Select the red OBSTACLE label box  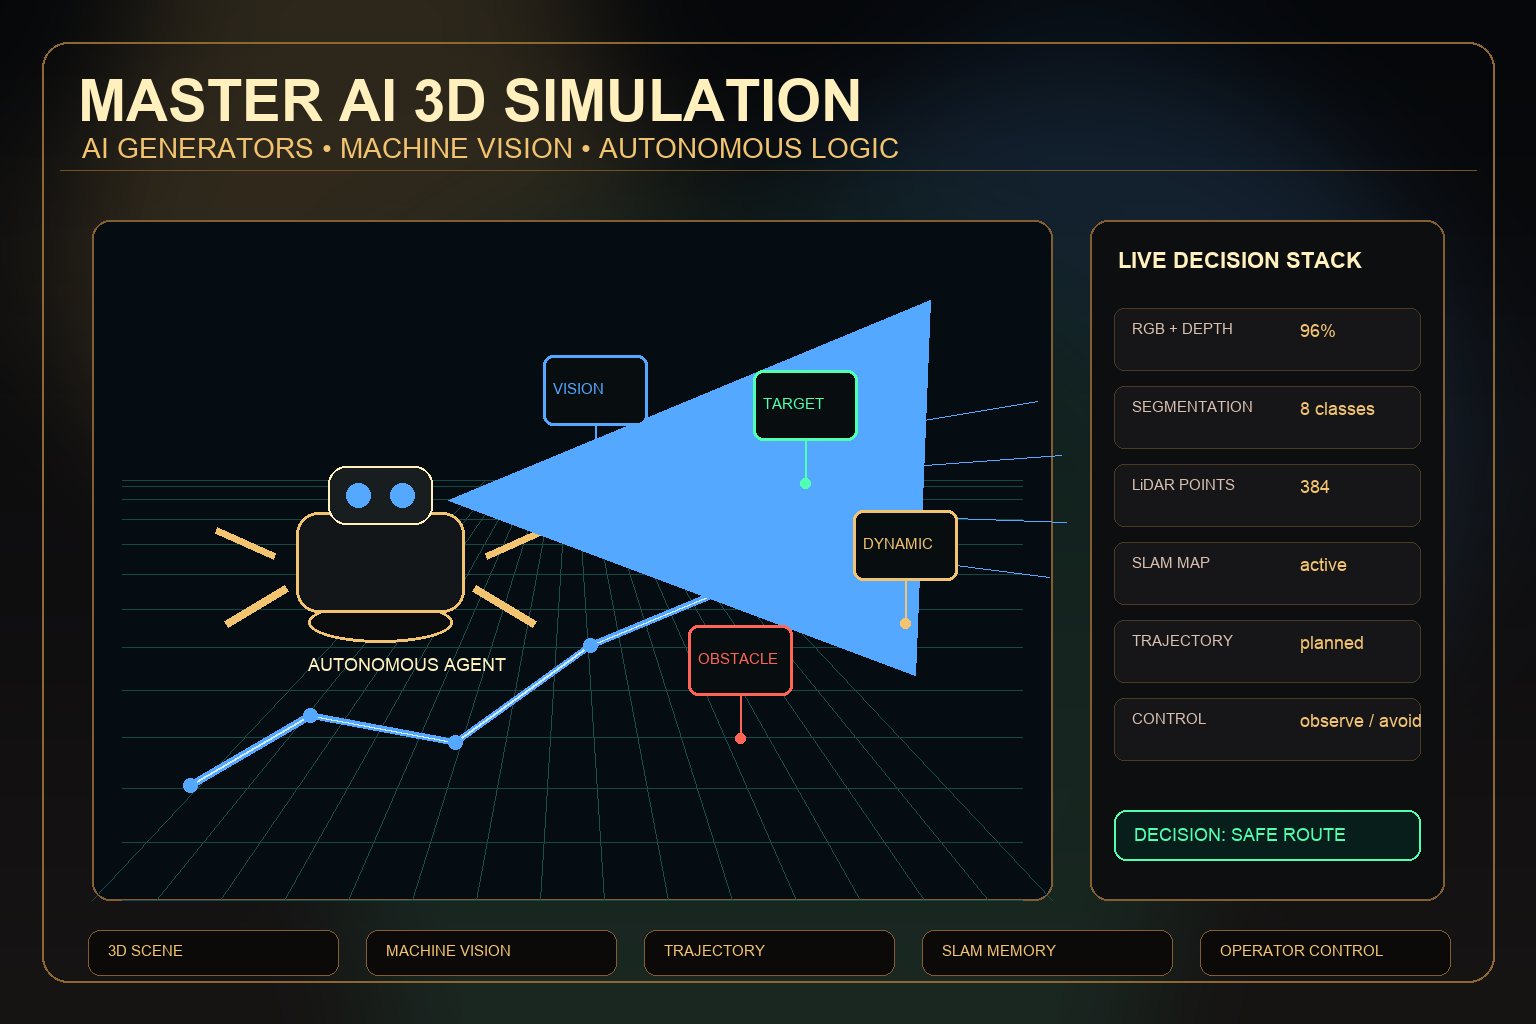click(740, 660)
